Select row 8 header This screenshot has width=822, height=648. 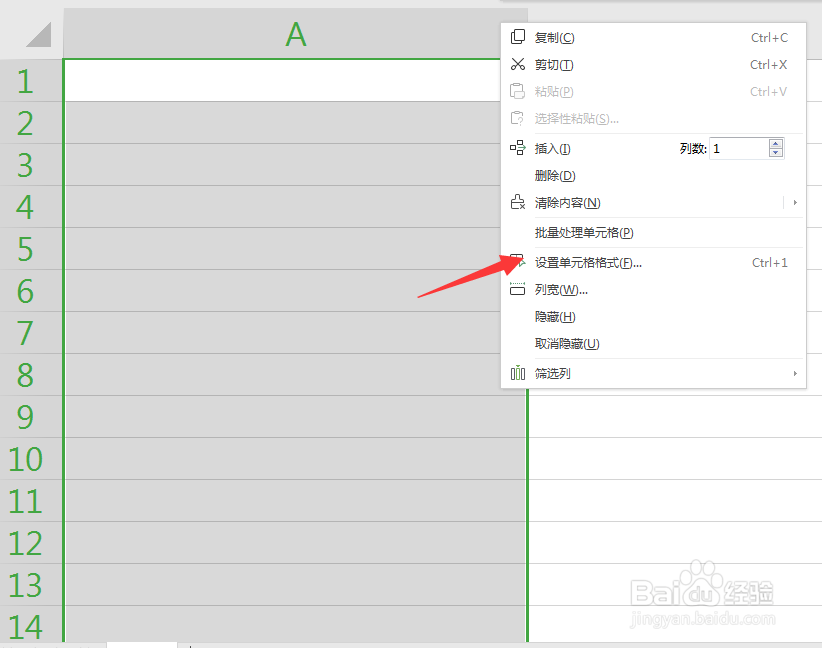[x=31, y=375]
